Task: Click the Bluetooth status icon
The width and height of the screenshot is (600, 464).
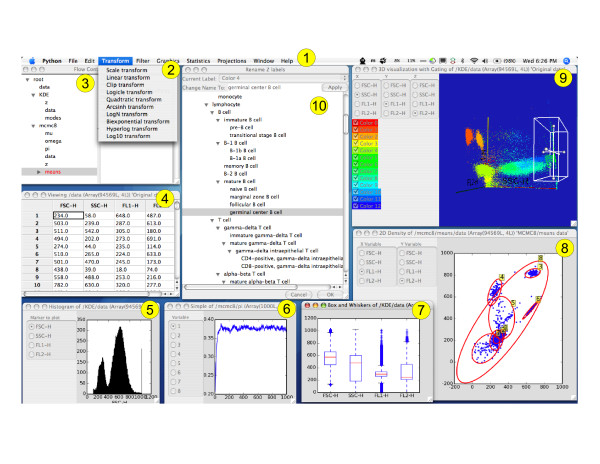Action: 463,61
